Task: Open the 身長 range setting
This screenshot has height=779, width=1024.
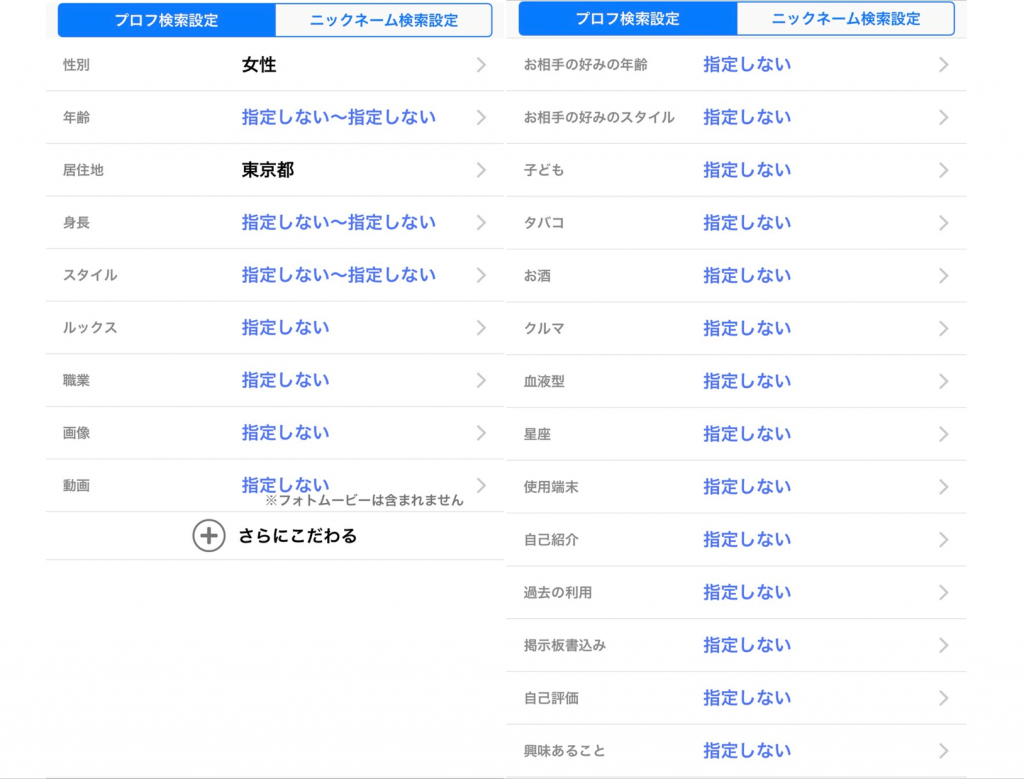Action: (338, 222)
